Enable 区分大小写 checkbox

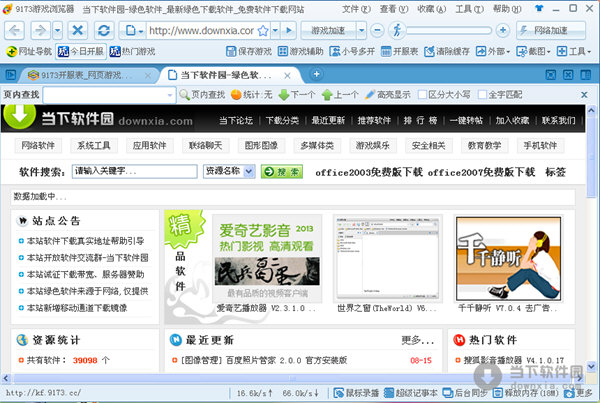[x=421, y=95]
